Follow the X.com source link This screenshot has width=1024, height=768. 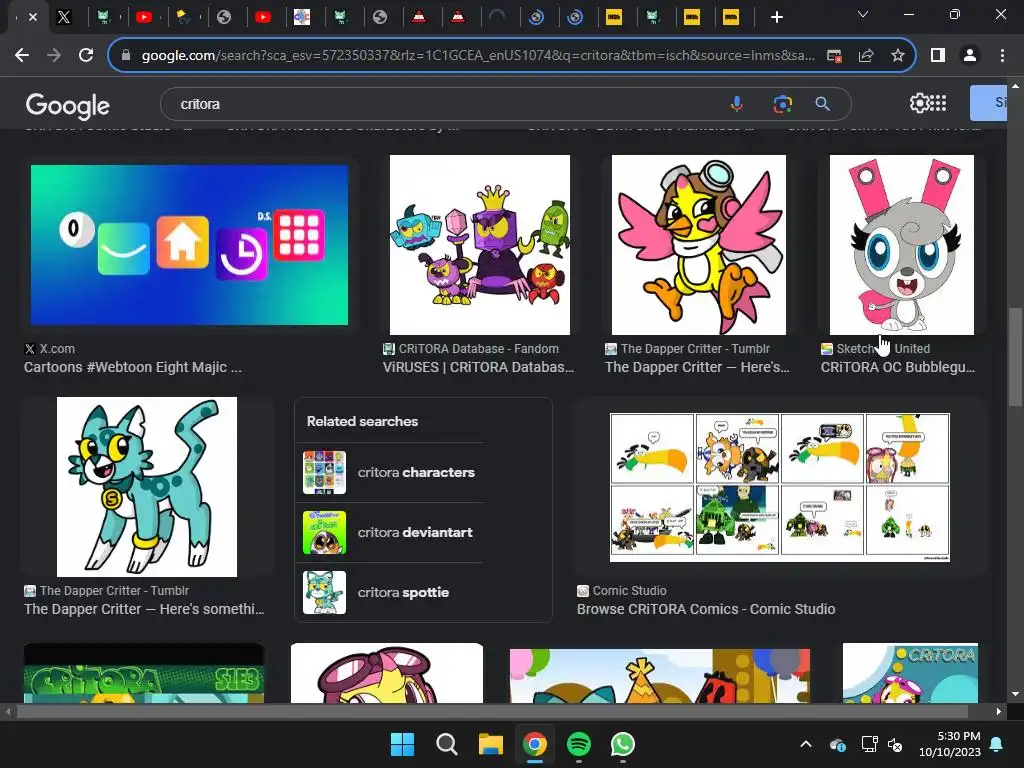point(50,349)
